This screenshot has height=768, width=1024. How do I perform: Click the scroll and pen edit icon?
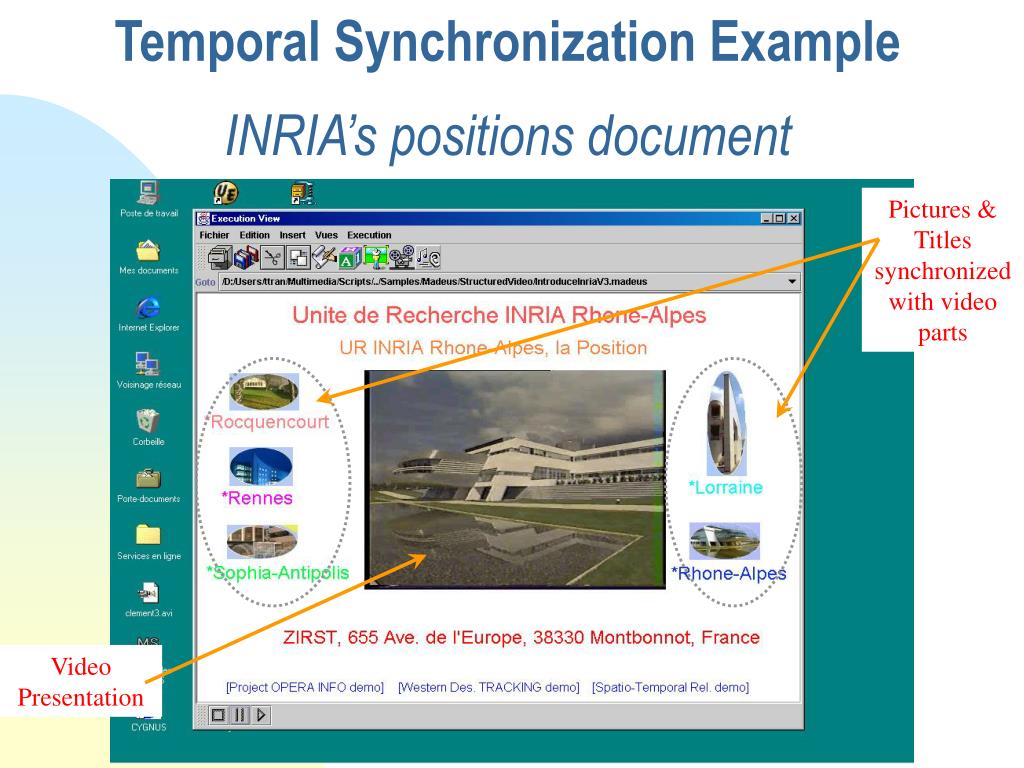[x=324, y=257]
